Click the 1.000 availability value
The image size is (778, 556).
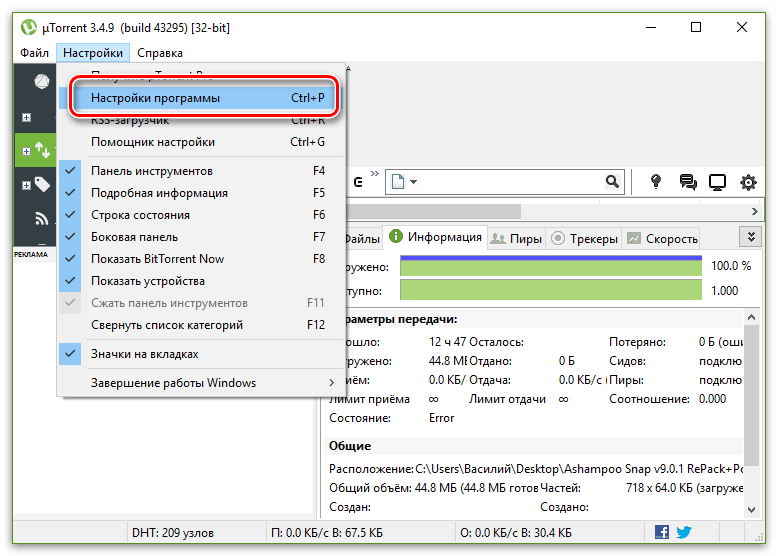click(724, 291)
